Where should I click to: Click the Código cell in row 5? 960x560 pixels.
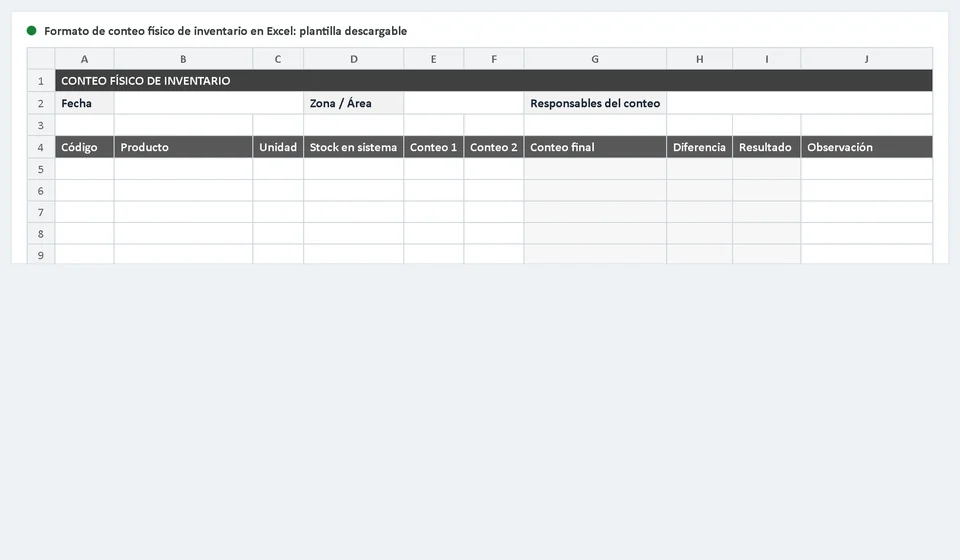coord(84,169)
